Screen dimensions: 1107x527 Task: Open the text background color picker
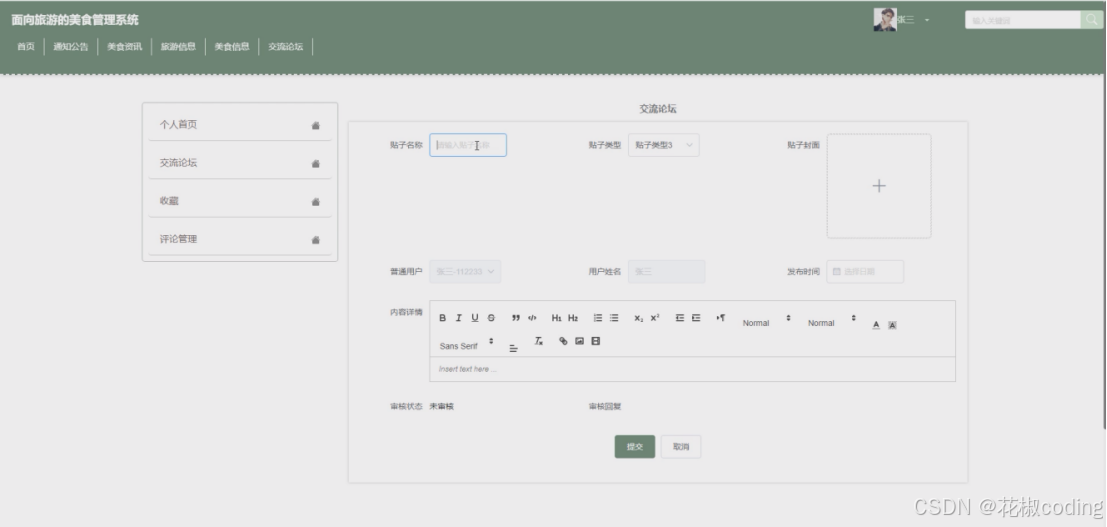[892, 325]
